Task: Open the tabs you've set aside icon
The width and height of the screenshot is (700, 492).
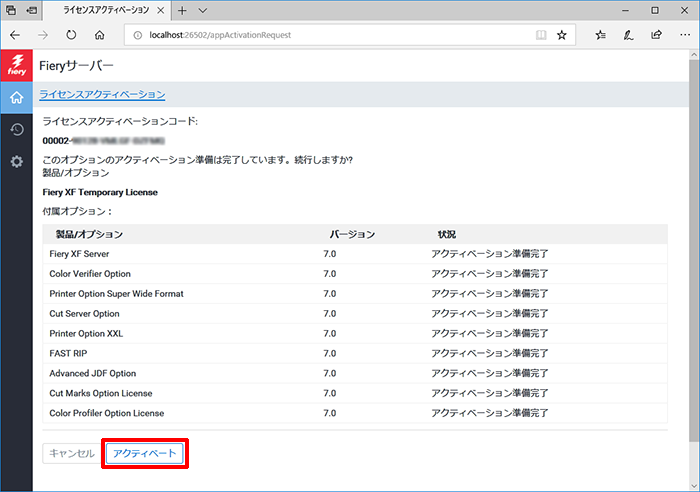Action: click(11, 10)
